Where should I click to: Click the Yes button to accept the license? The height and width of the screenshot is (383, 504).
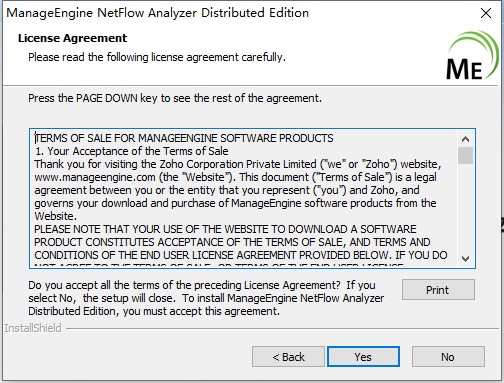point(363,356)
